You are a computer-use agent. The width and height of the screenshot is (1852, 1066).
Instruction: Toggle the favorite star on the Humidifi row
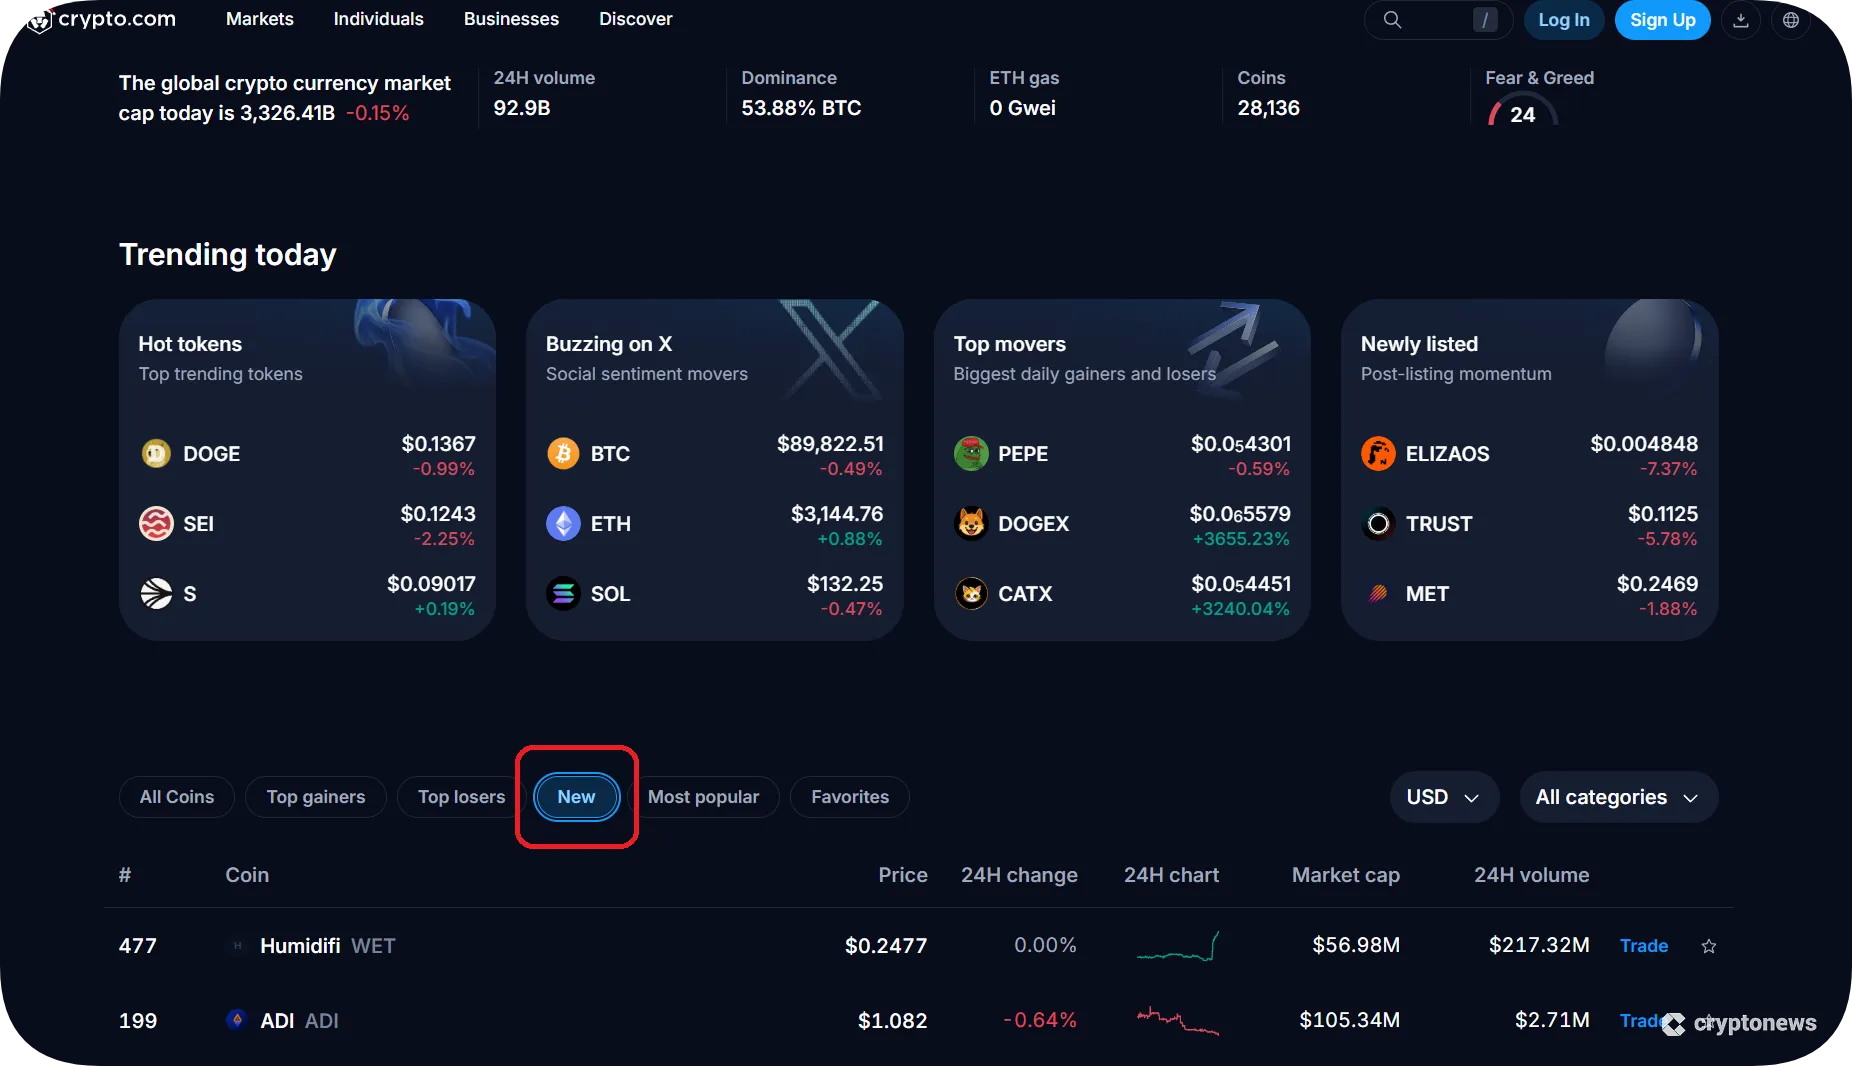point(1708,946)
